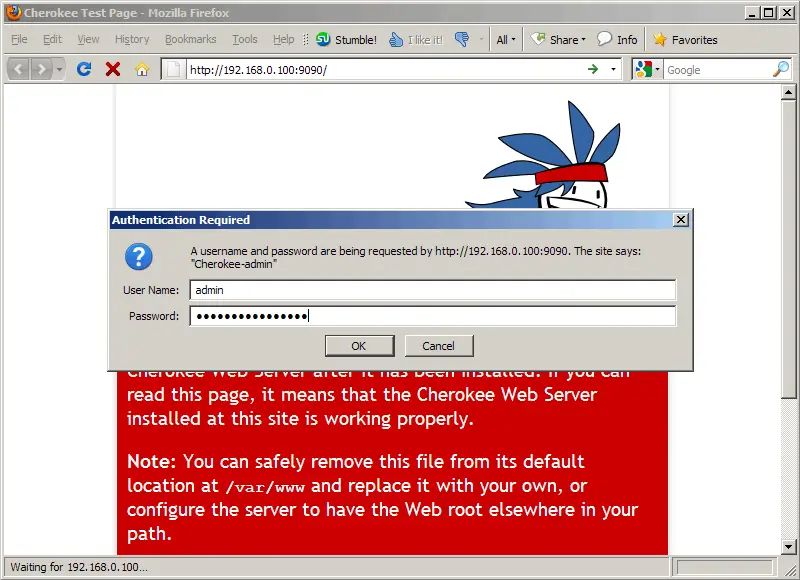Screen dimensions: 800x580
Task: Click the Cherokee mascot image
Action: click(545, 154)
